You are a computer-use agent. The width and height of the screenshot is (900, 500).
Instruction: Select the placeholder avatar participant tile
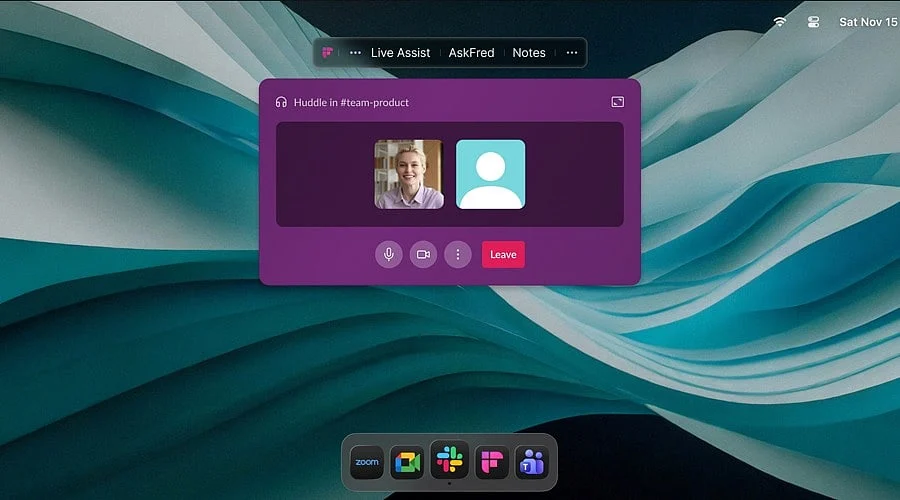[x=490, y=174]
